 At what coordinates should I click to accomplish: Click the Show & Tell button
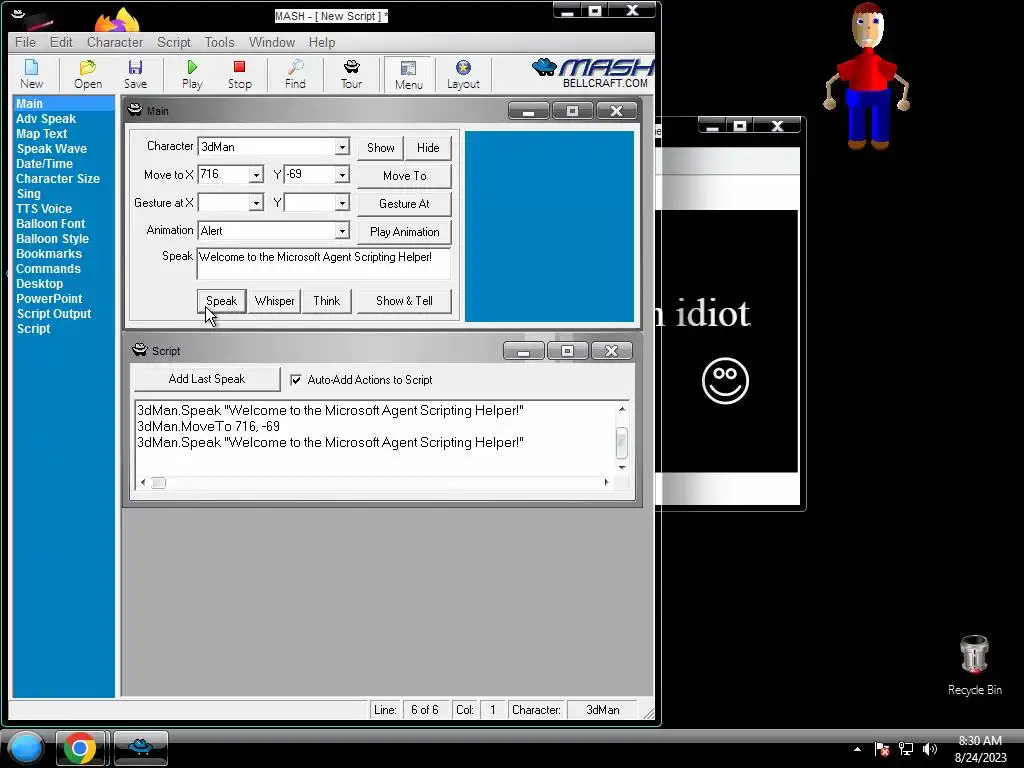point(404,301)
